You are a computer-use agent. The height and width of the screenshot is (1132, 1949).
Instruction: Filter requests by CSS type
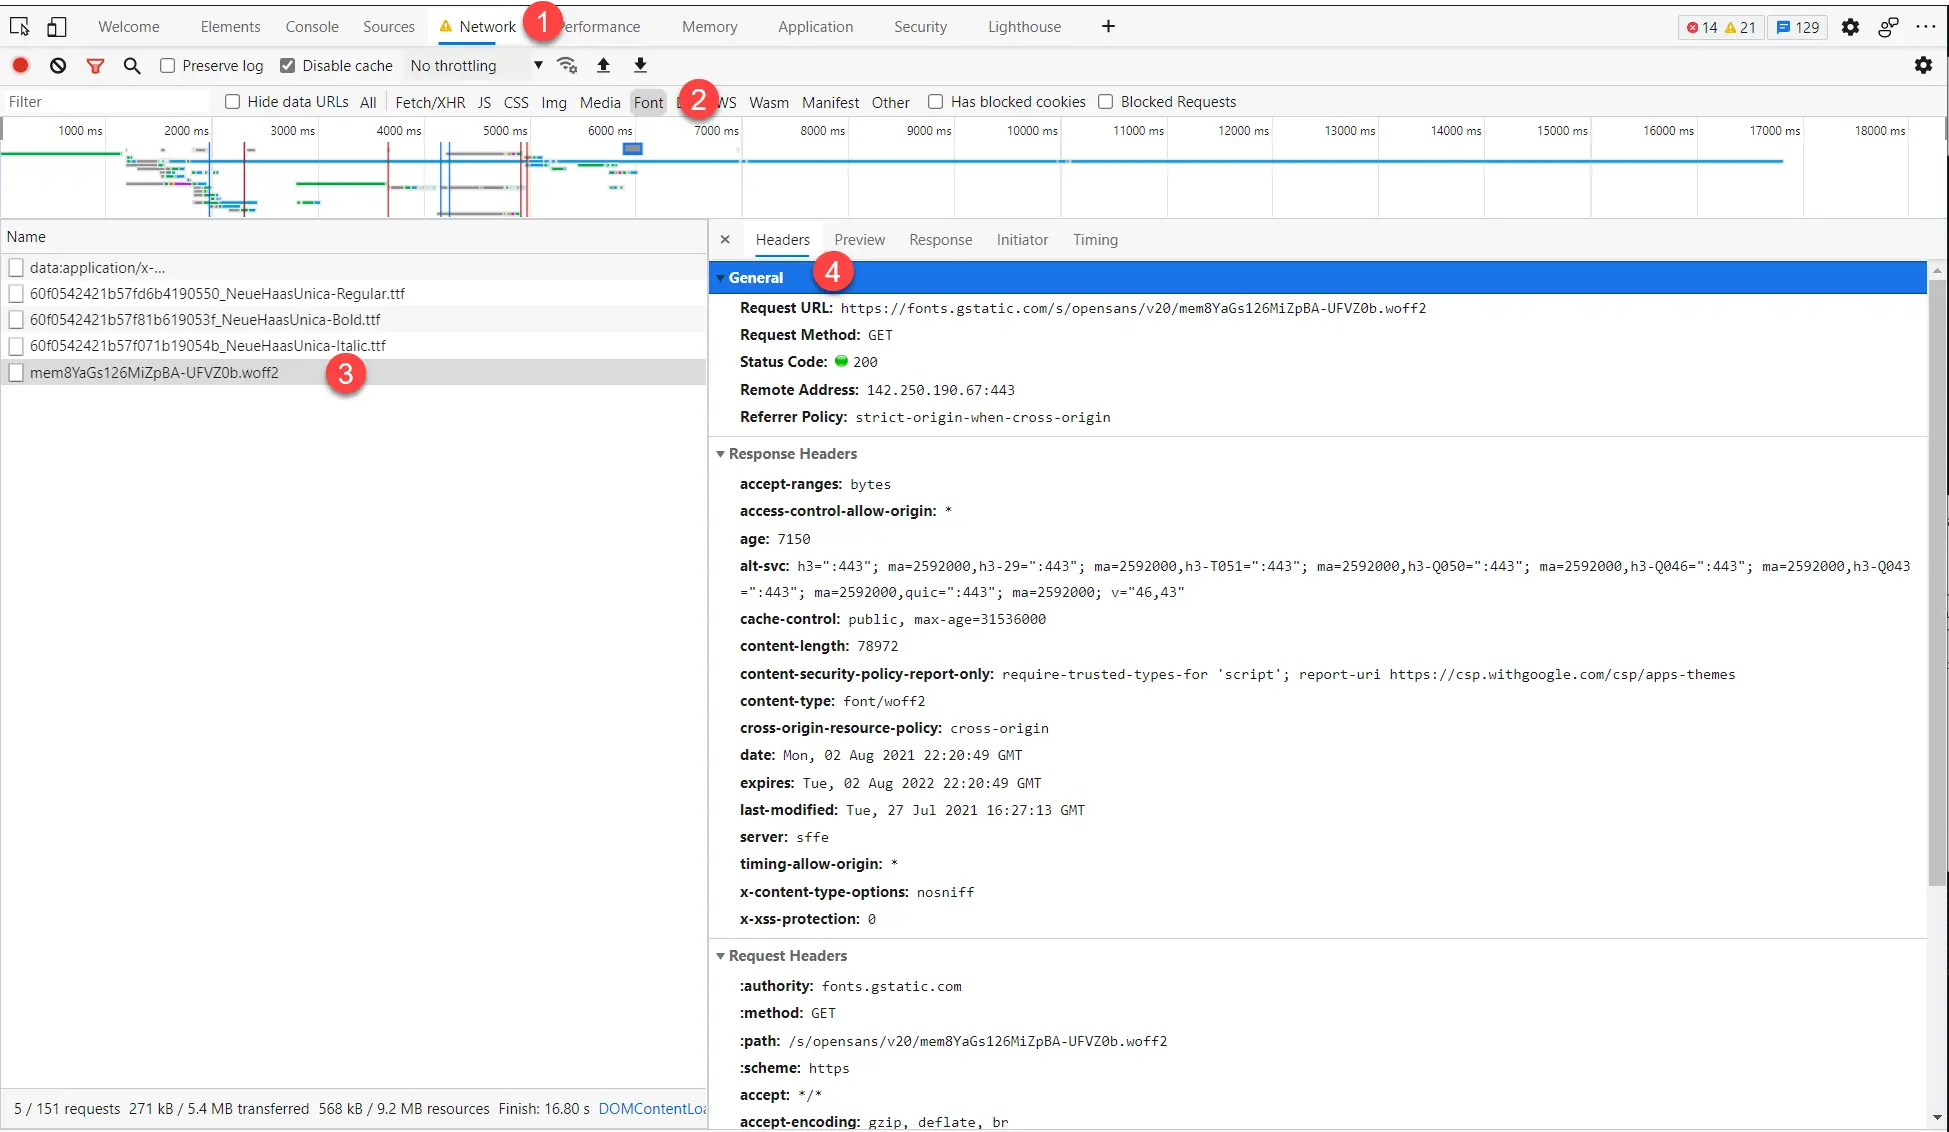coord(516,102)
